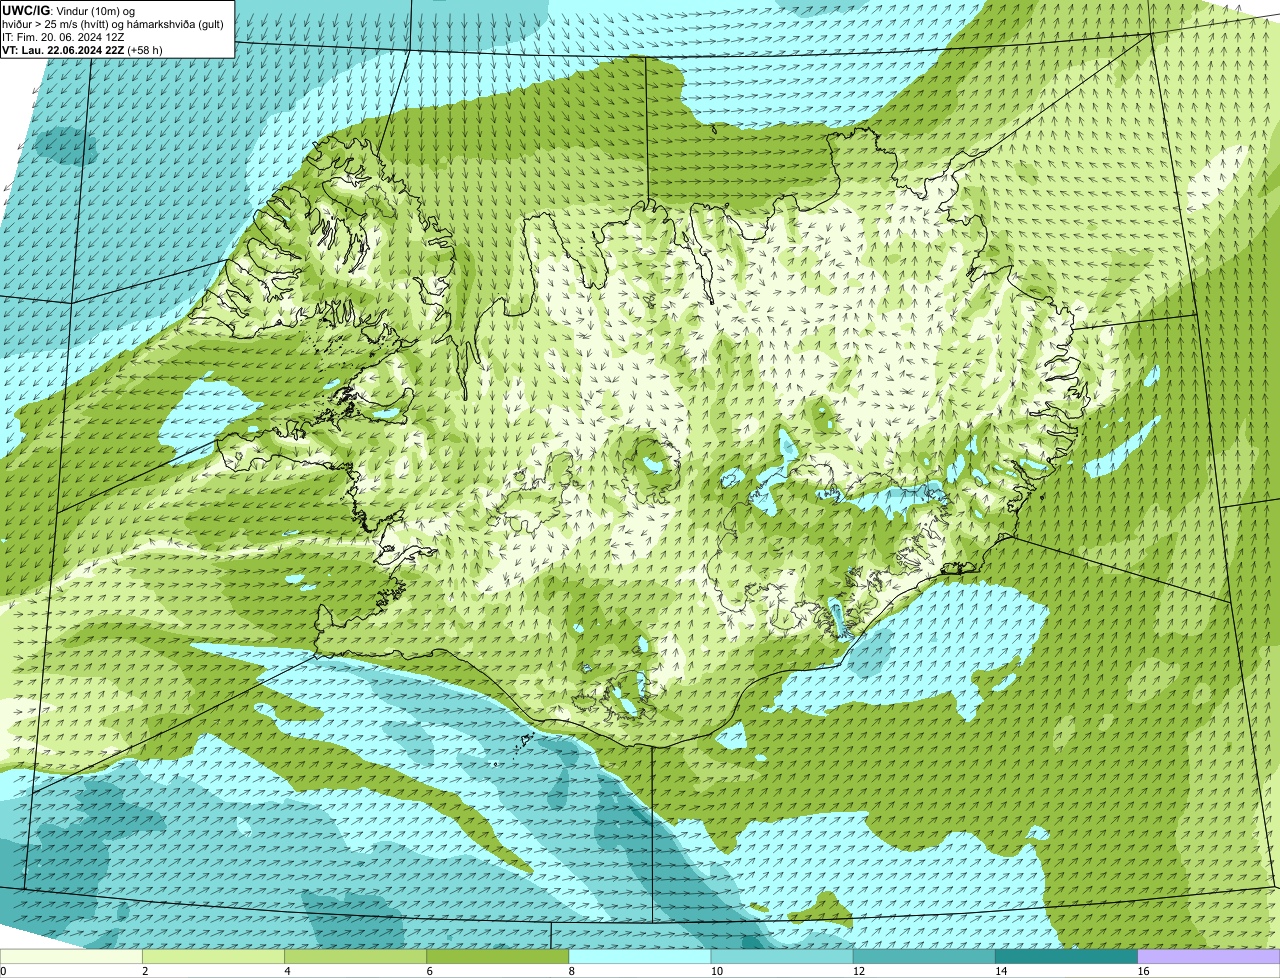Click the legend scale label "0"
Viewport: 1280px width, 978px height.
click(x=3, y=971)
